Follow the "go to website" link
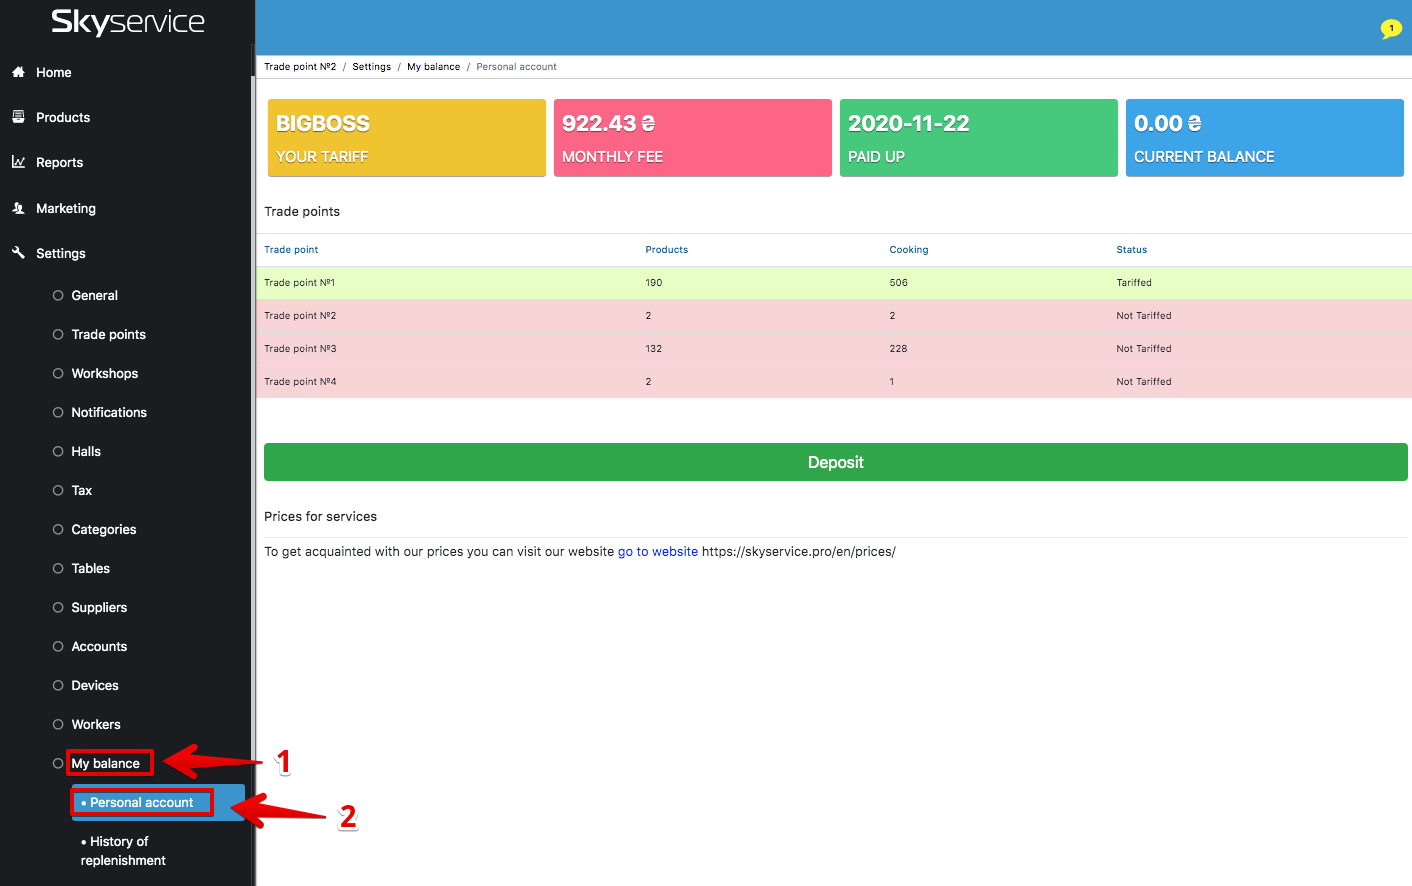 [657, 552]
